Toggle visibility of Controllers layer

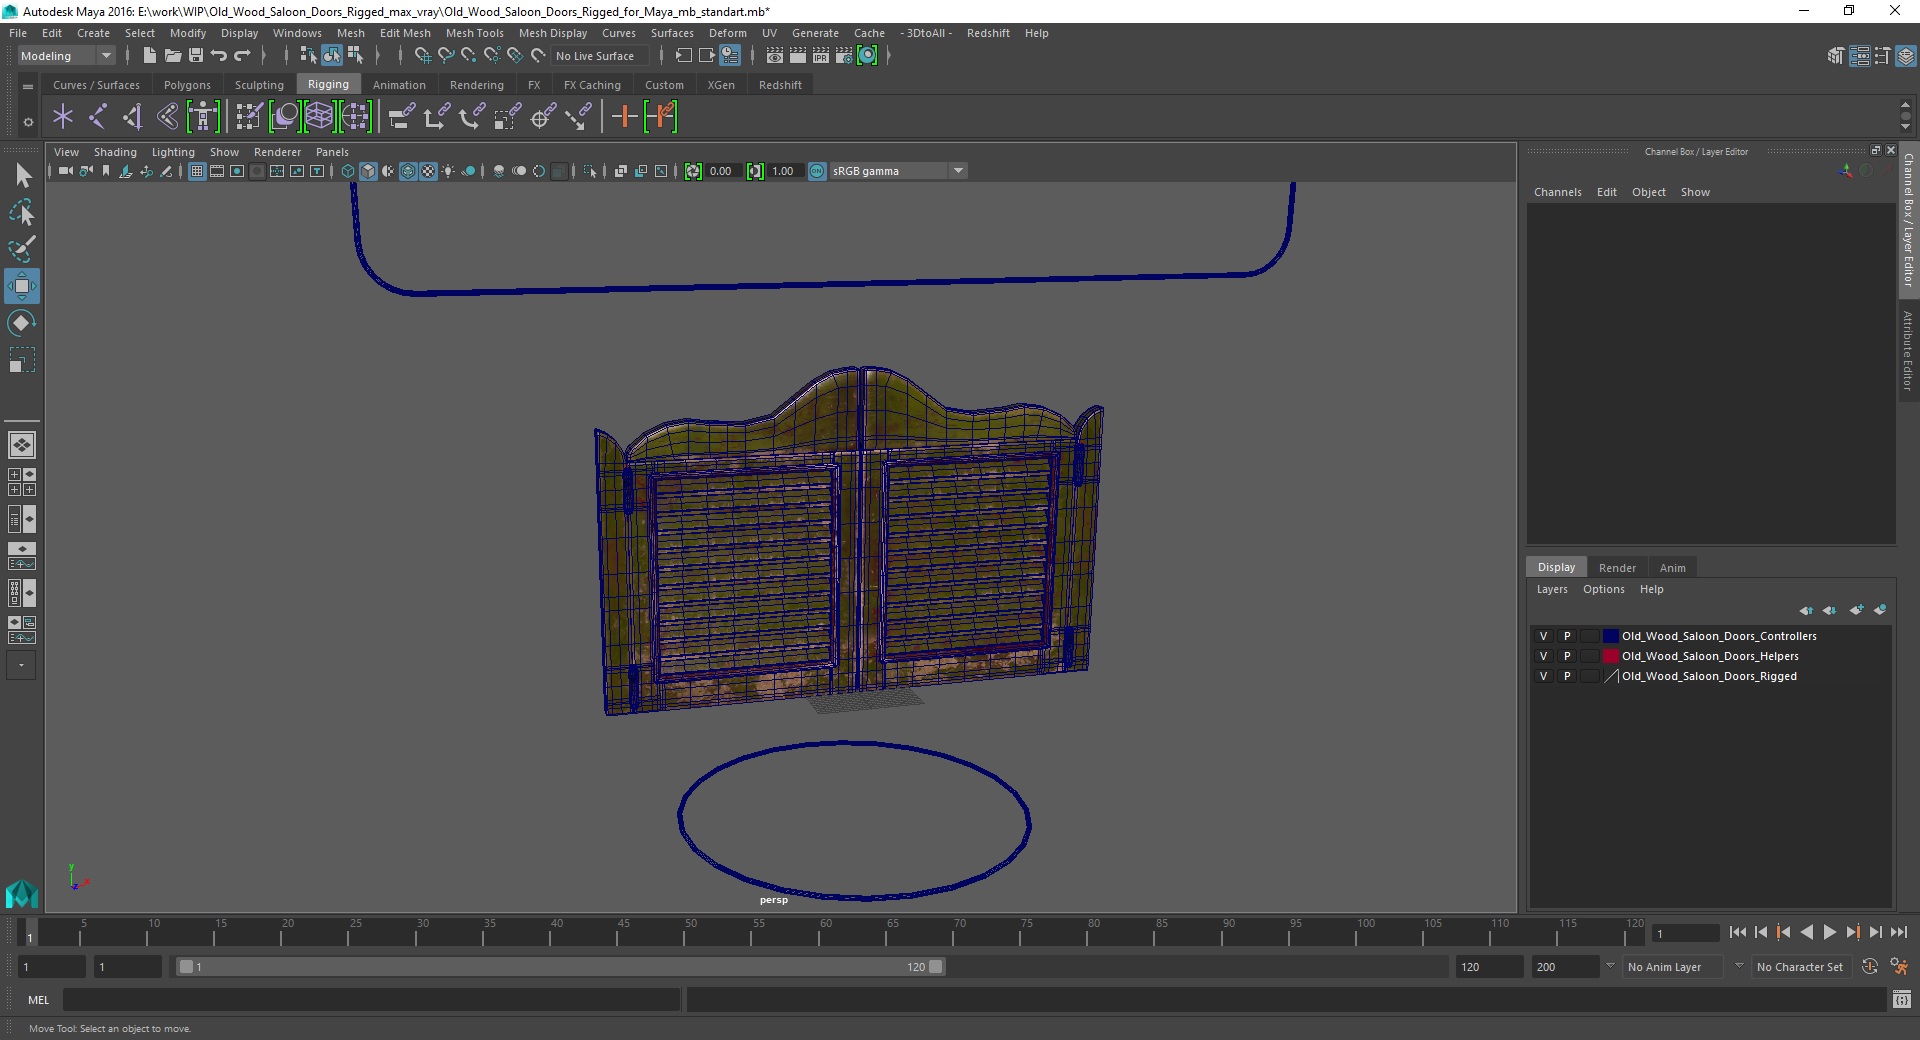(1543, 636)
